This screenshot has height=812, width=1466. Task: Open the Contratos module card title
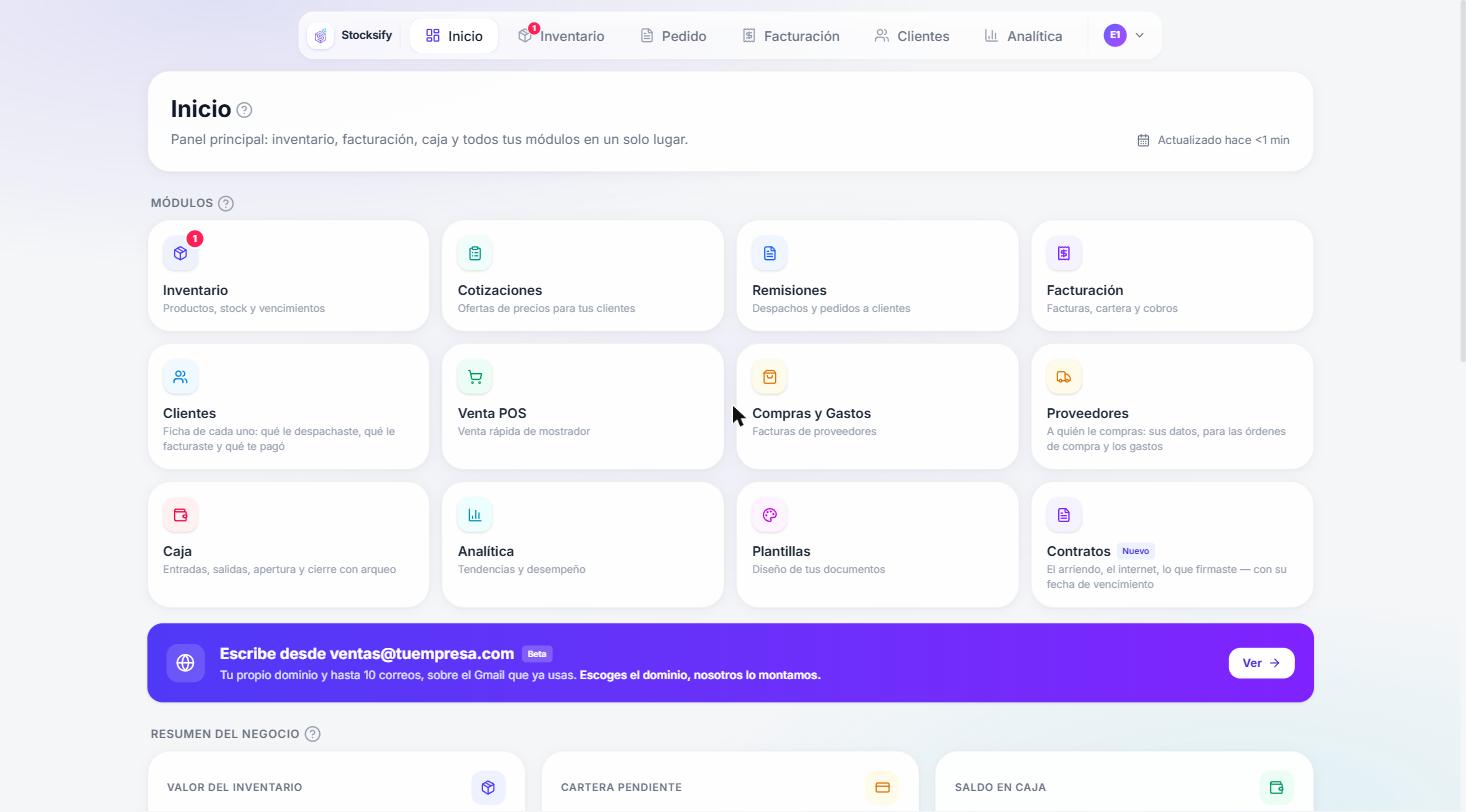pyautogui.click(x=1079, y=551)
